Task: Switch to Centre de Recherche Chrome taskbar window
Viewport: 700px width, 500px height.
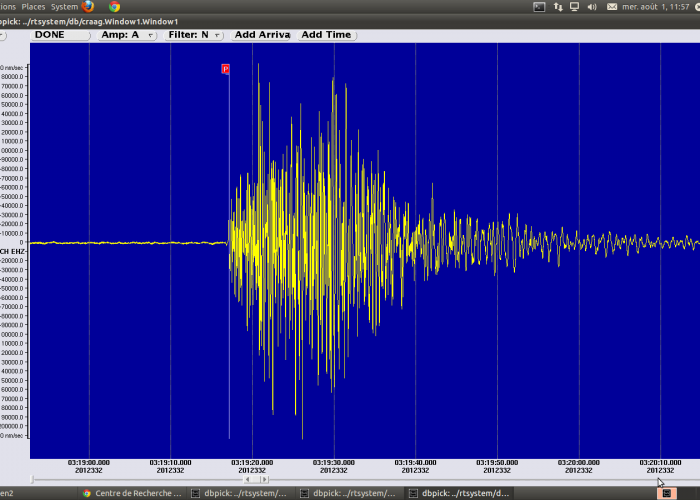Action: pos(133,493)
